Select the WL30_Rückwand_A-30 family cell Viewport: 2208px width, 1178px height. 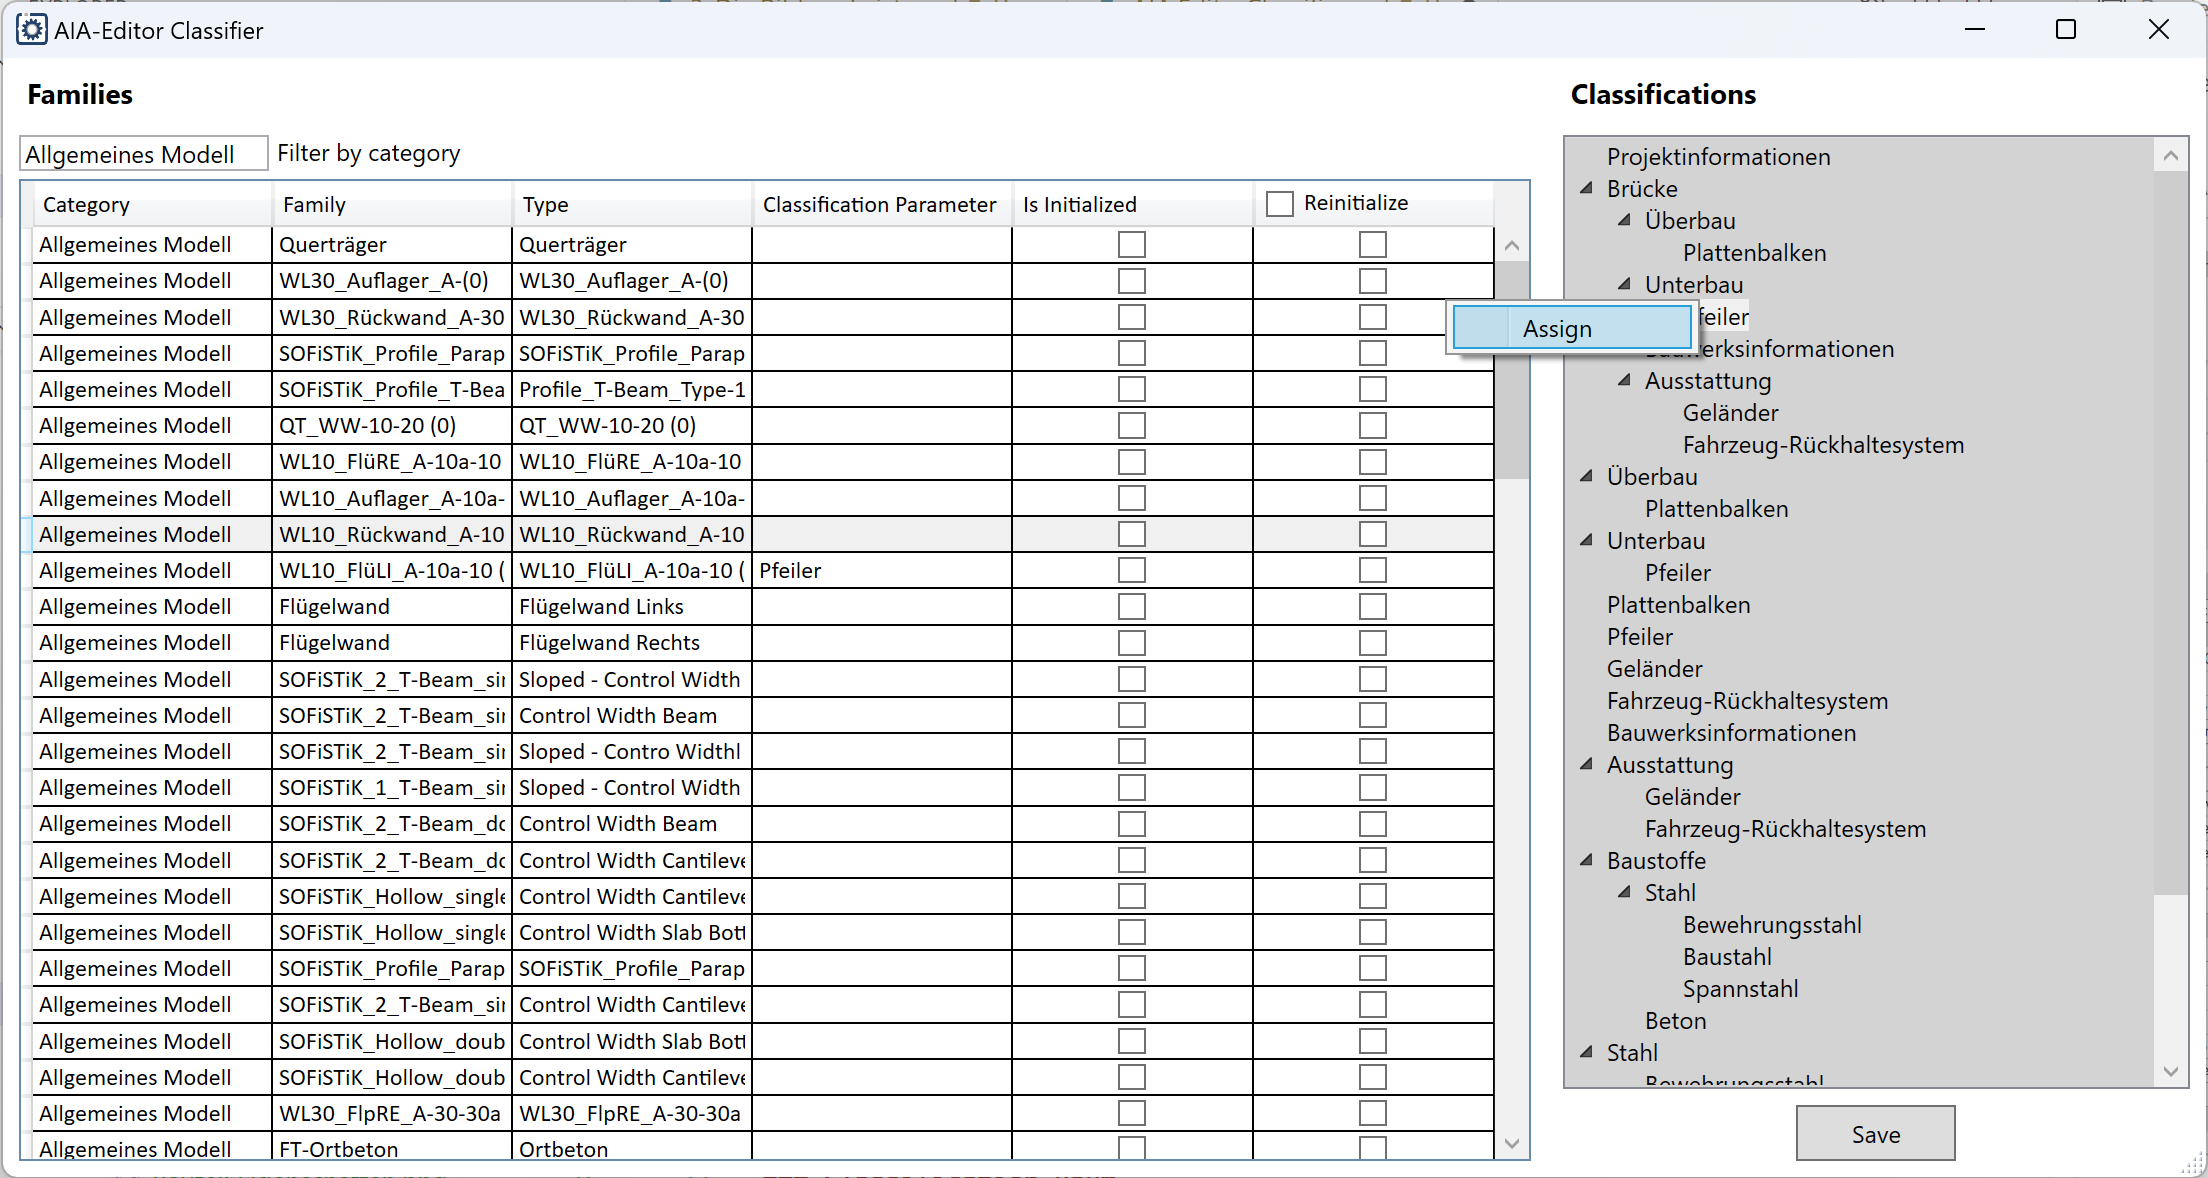392,317
